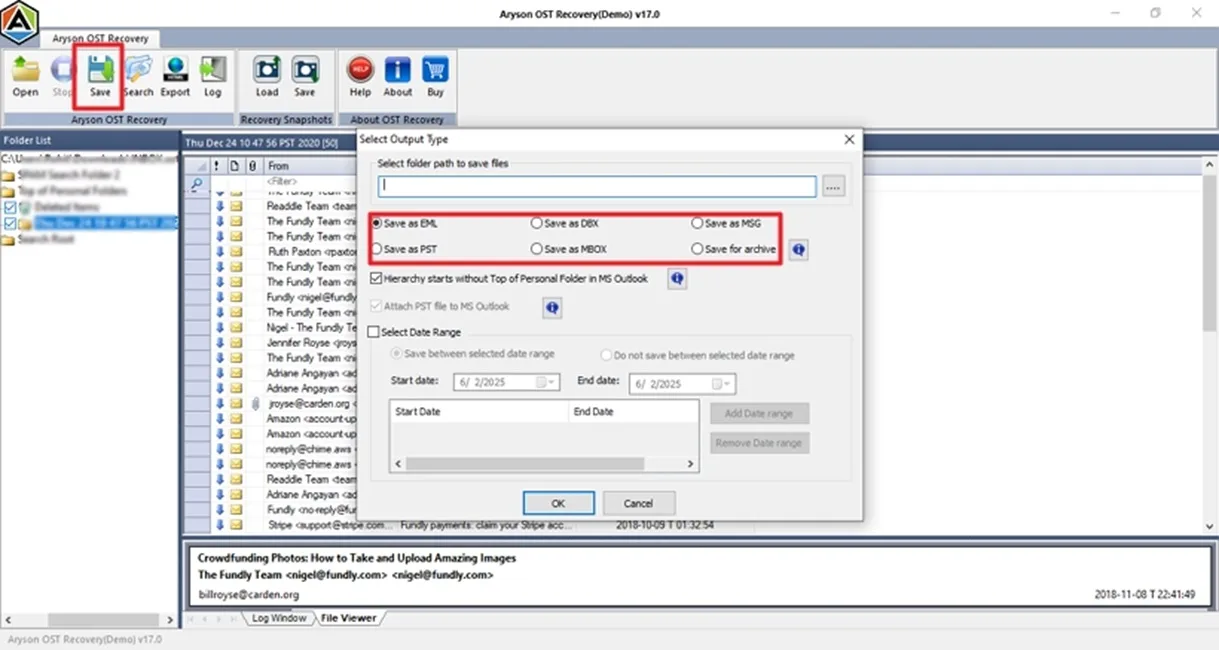Click info icon beside Hierarchy starts checkbox
Image resolution: width=1219 pixels, height=650 pixels.
[x=677, y=279]
